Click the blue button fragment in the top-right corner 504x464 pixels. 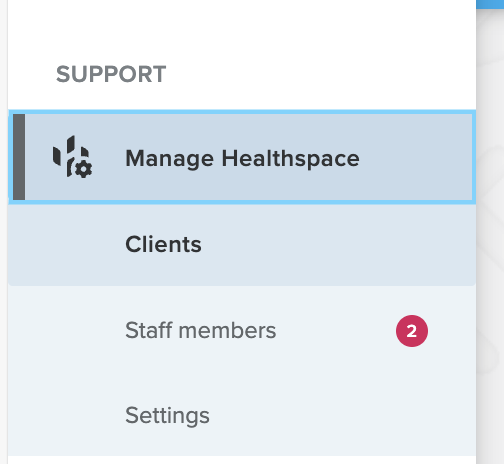(490, 4)
